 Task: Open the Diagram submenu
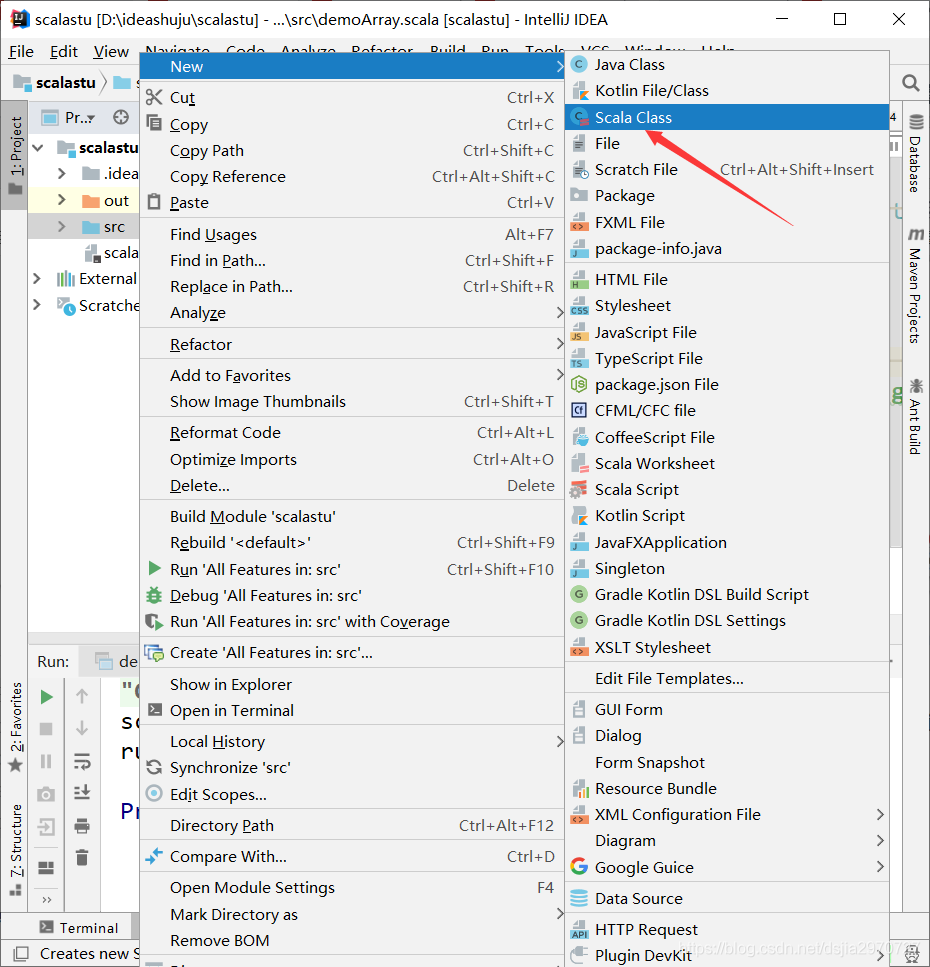click(x=727, y=841)
